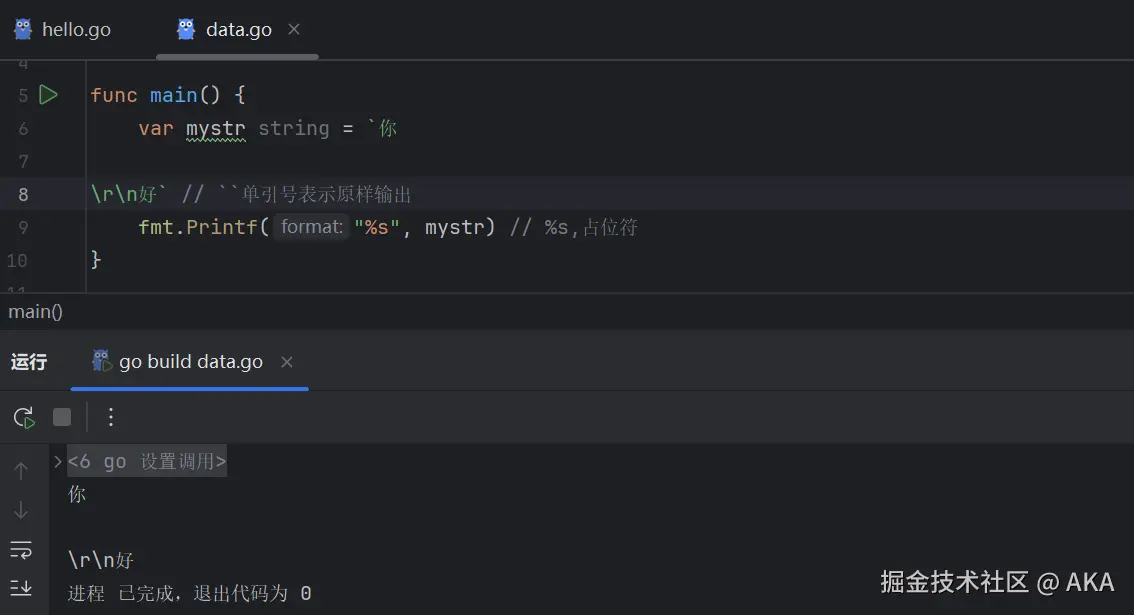Open the run toolbar more options menu
Image resolution: width=1134 pixels, height=615 pixels.
click(111, 417)
